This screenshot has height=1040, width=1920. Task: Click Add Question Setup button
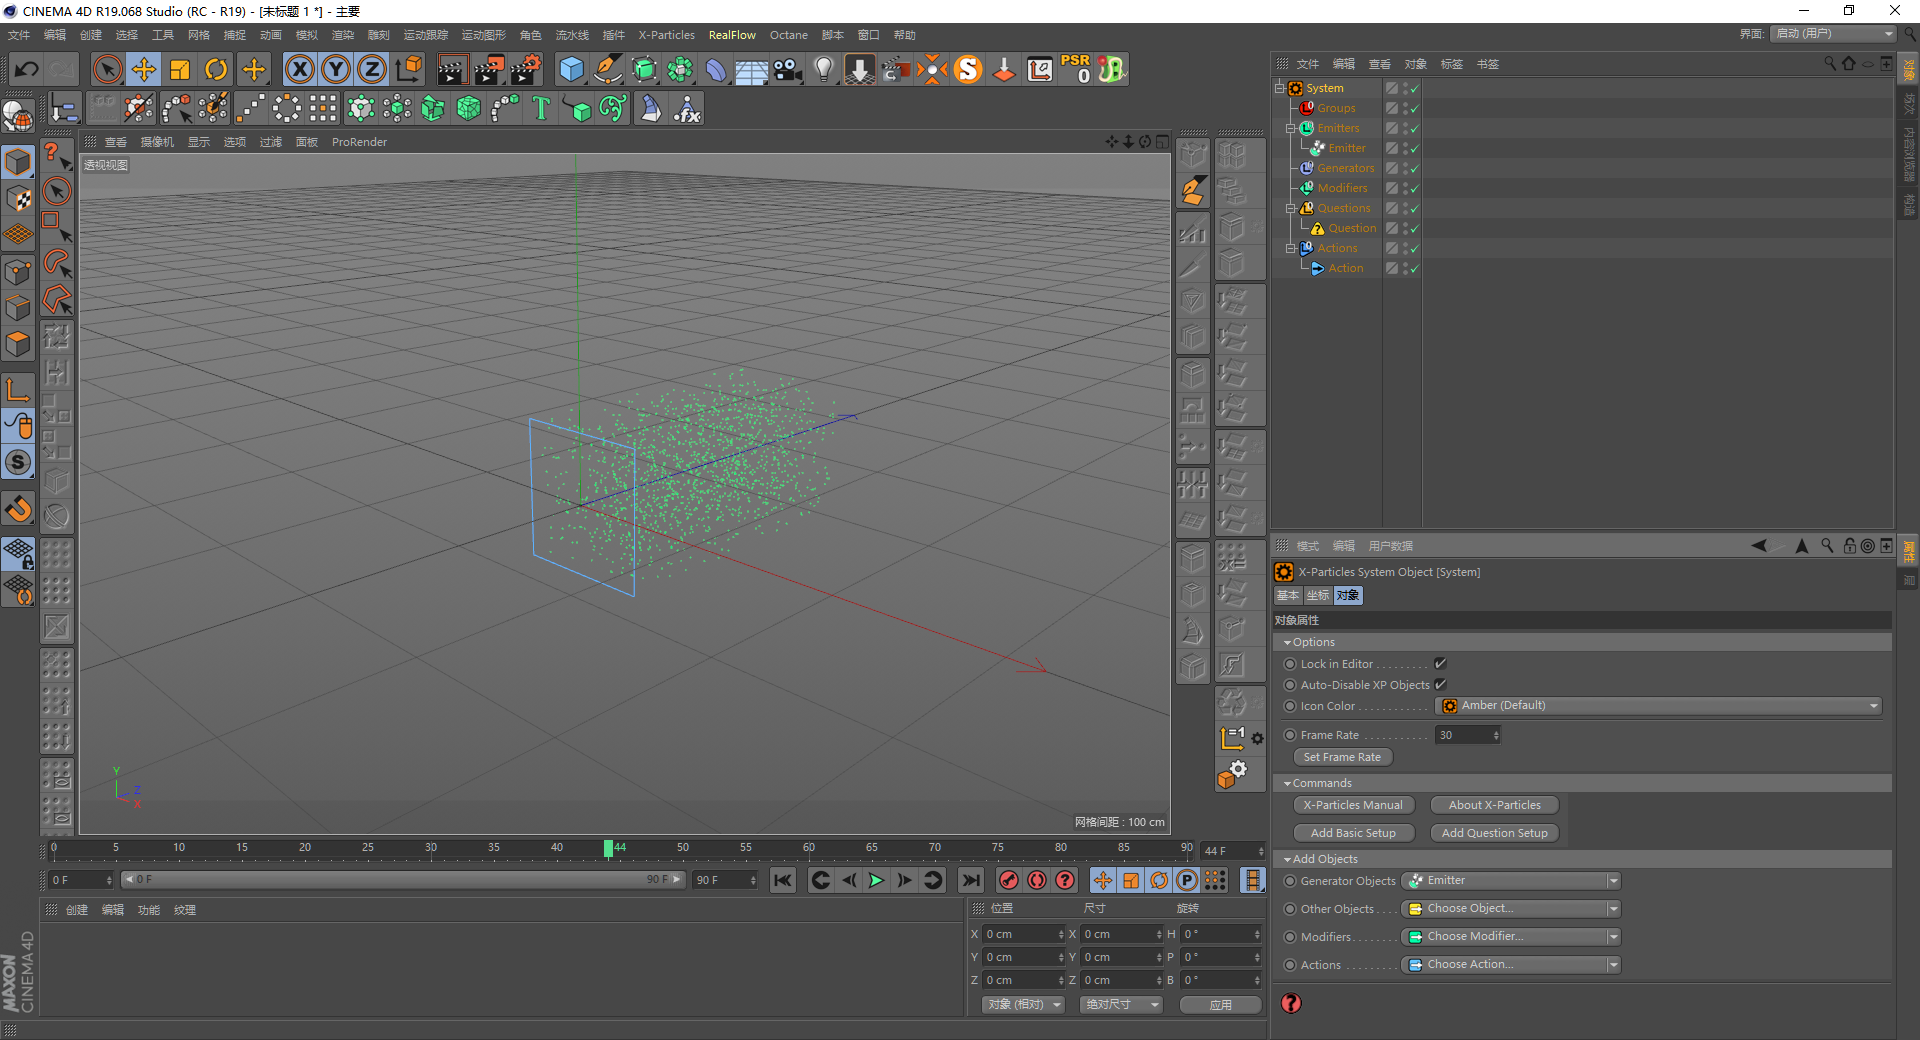[x=1494, y=834]
